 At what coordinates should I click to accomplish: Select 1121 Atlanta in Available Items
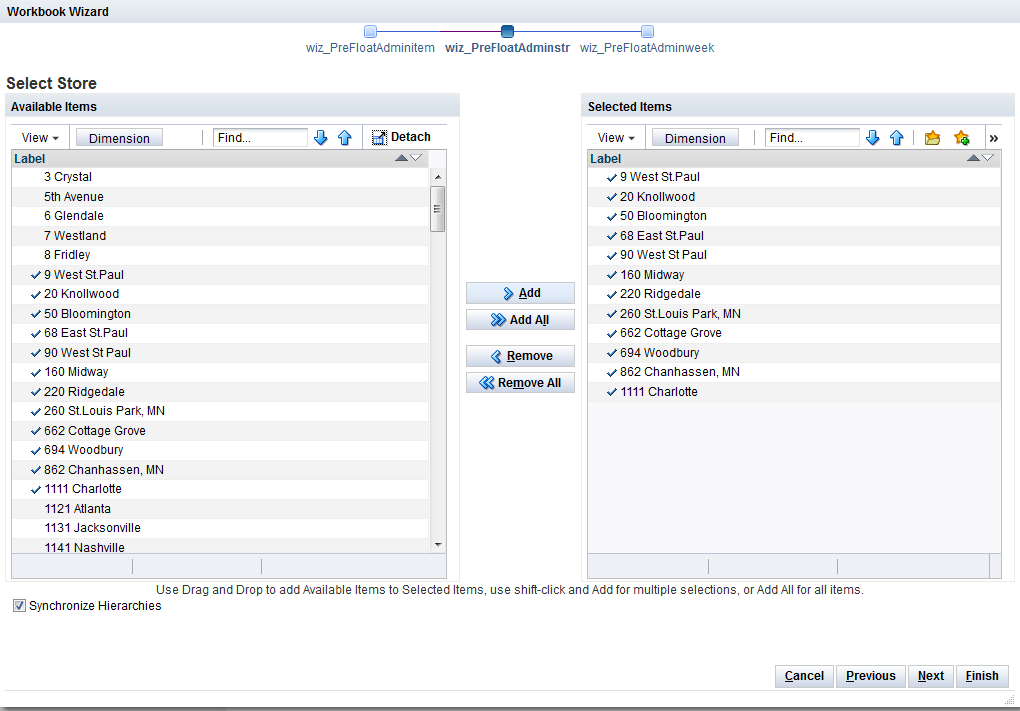tap(220, 509)
